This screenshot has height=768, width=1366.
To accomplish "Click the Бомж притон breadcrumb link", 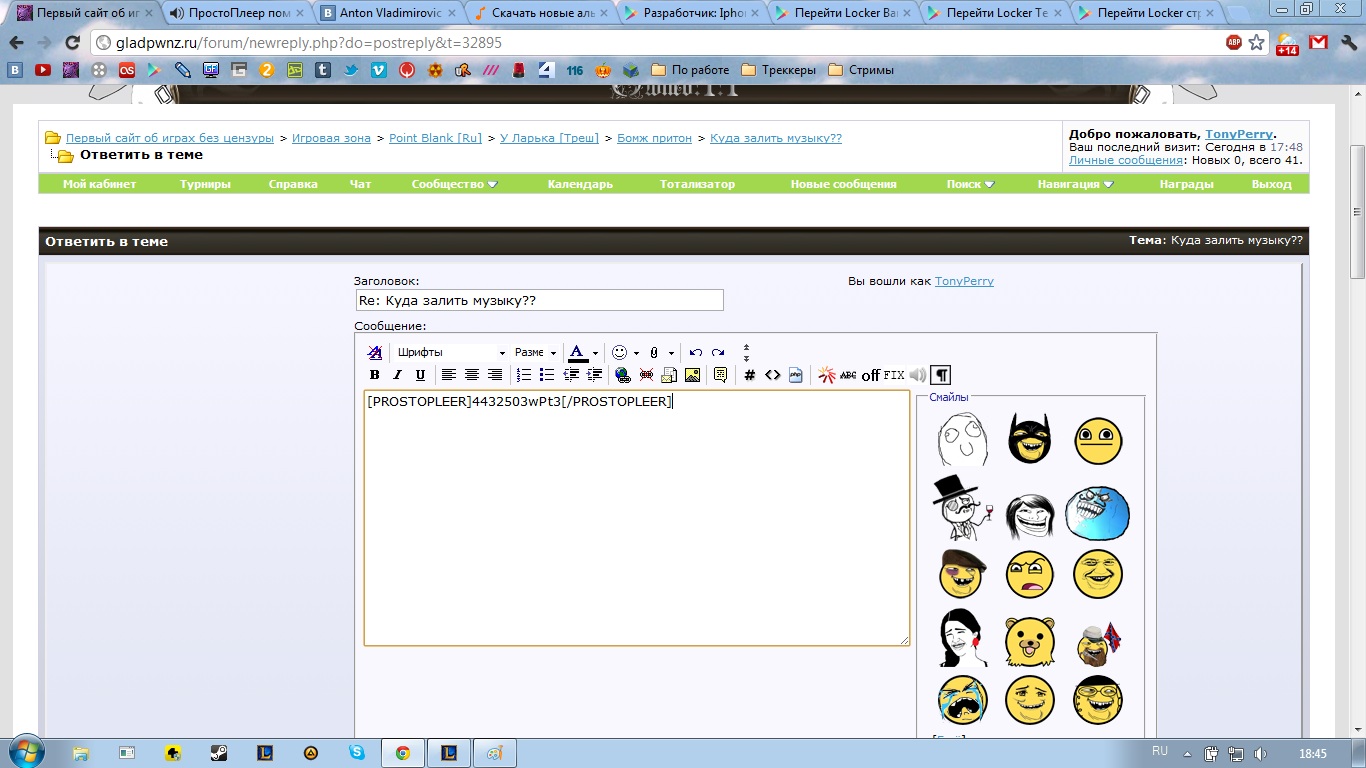I will coord(654,138).
